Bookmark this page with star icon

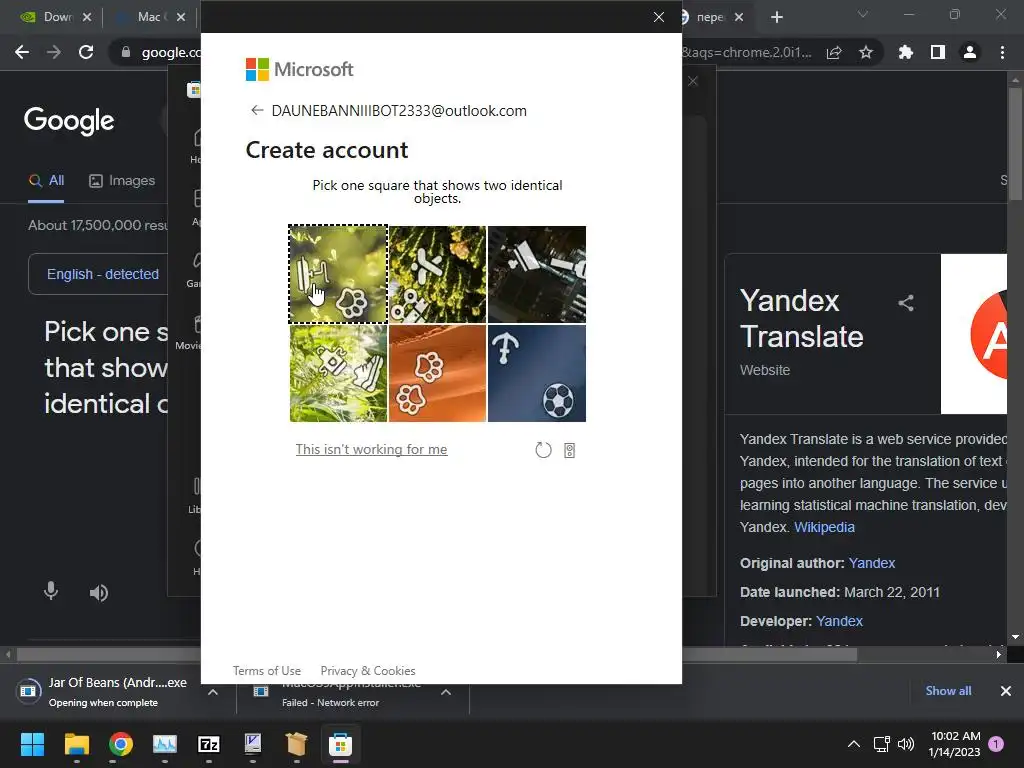click(866, 52)
